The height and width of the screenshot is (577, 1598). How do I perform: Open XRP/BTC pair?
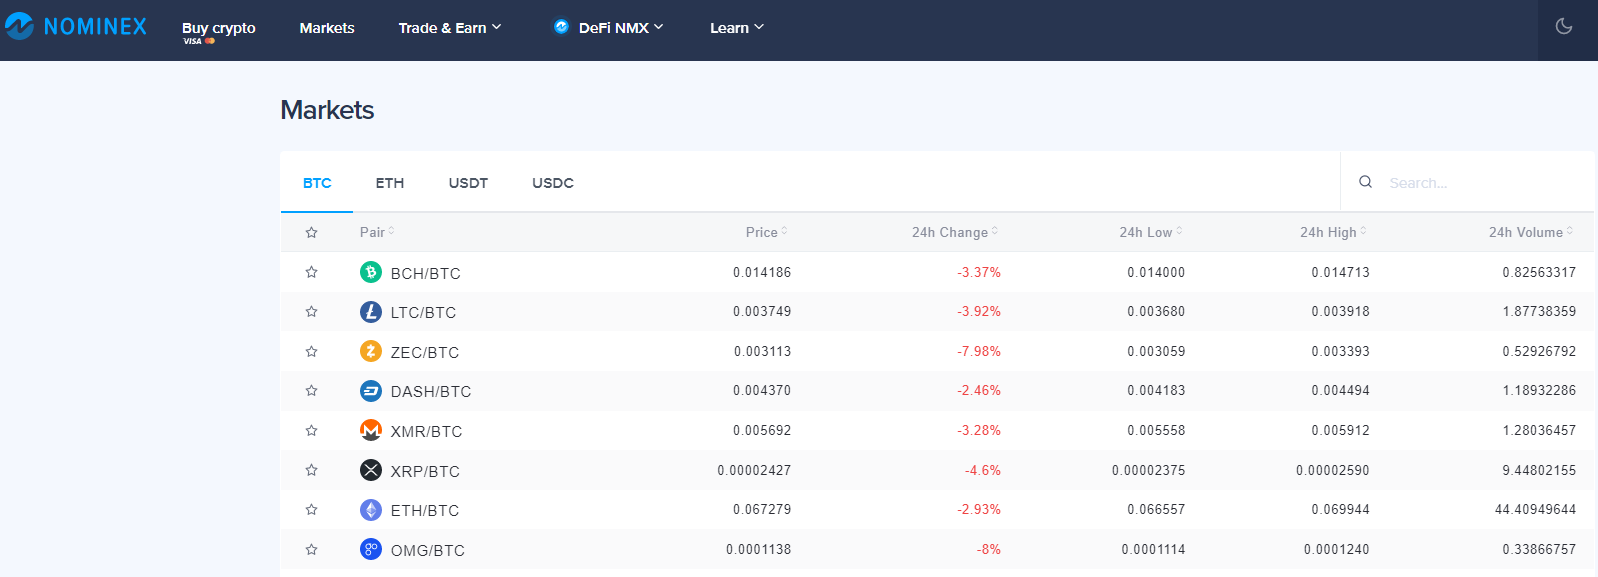pyautogui.click(x=425, y=471)
